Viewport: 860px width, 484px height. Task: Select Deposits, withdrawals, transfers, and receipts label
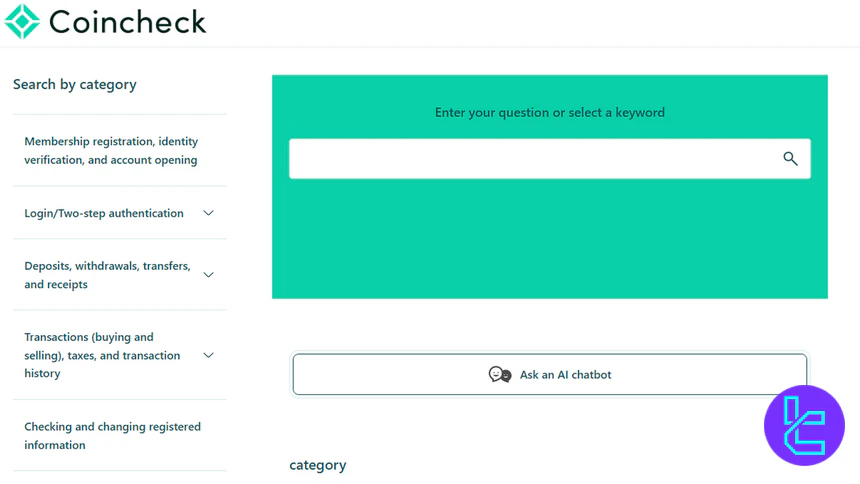click(x=107, y=275)
